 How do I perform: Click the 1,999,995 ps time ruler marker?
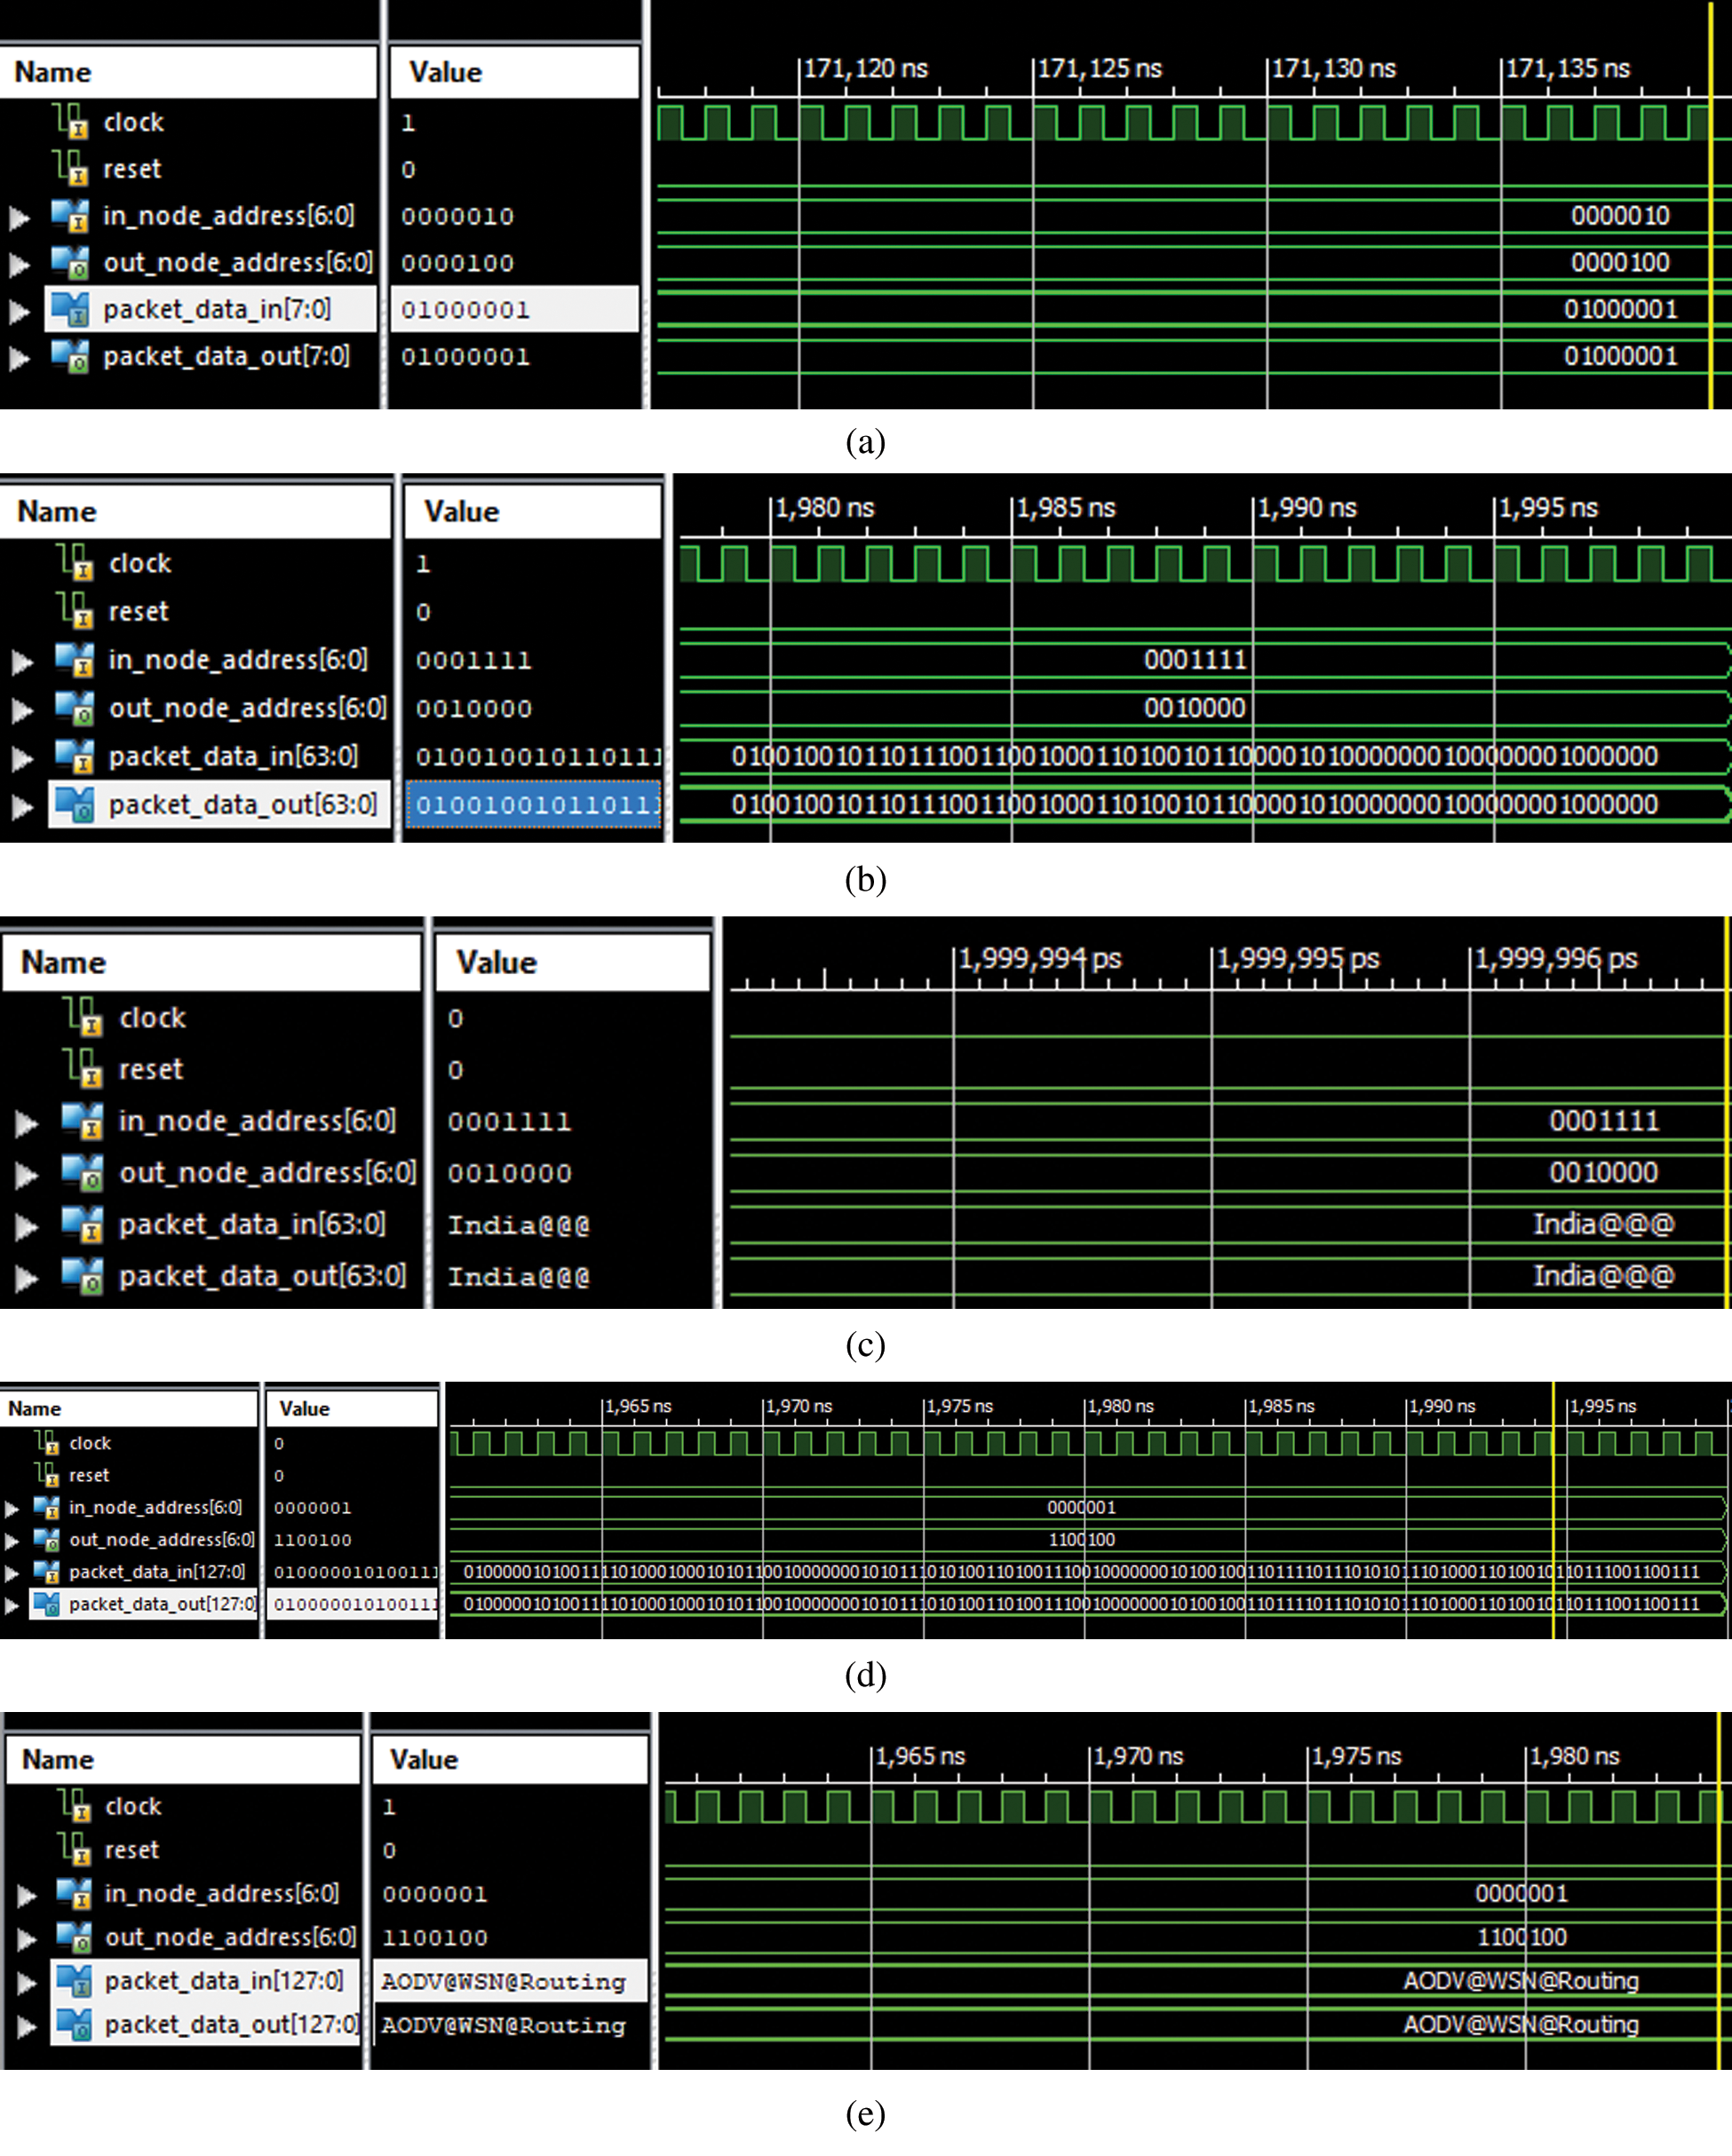(1297, 959)
